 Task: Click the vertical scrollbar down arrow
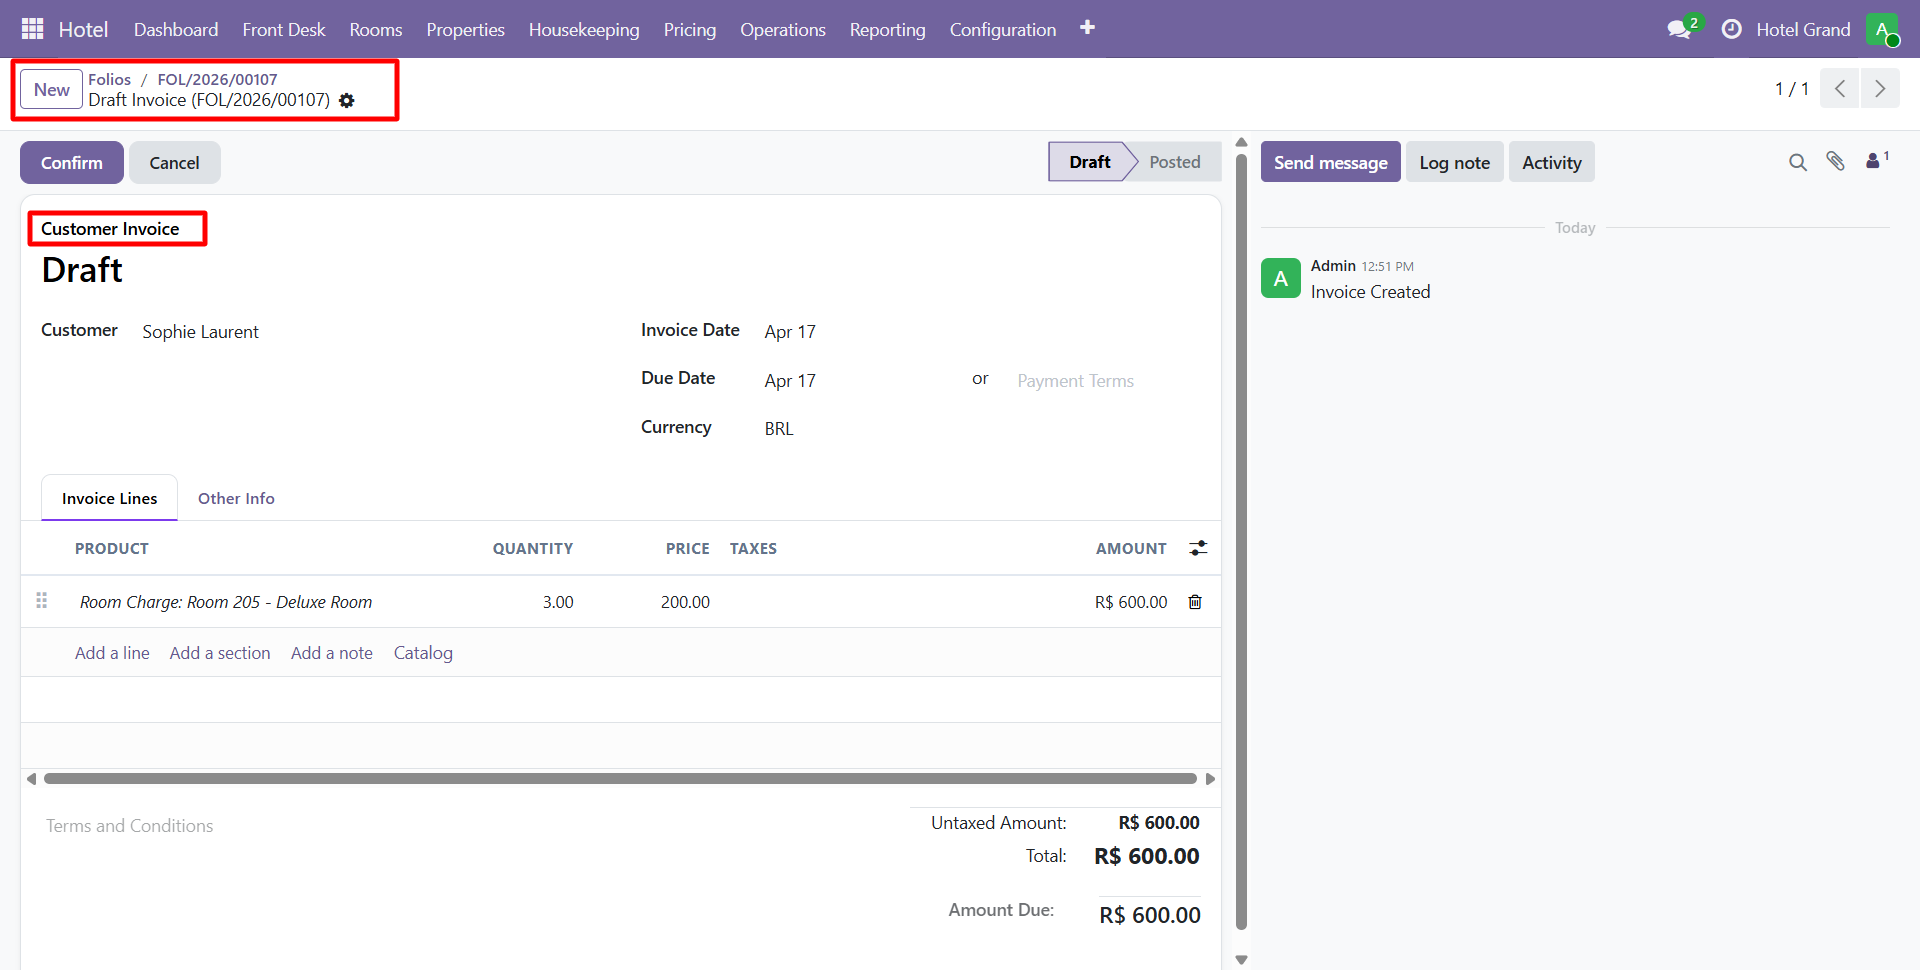point(1242,958)
